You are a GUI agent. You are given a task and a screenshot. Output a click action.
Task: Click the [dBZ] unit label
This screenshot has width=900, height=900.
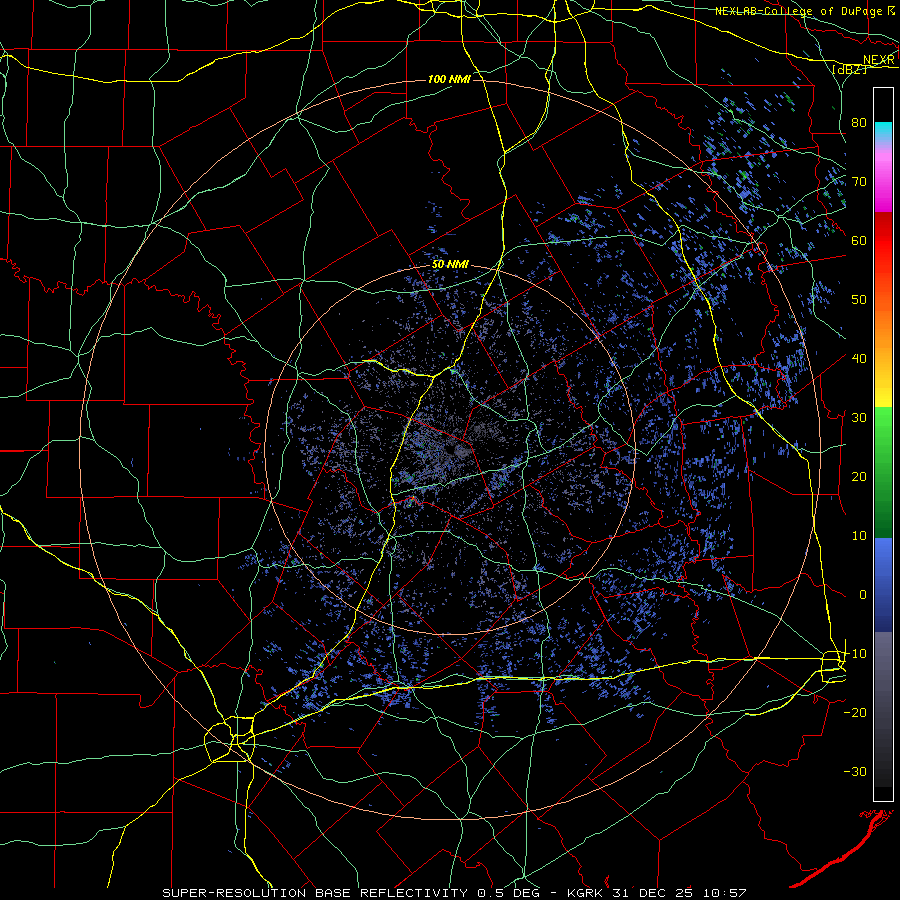click(x=850, y=69)
